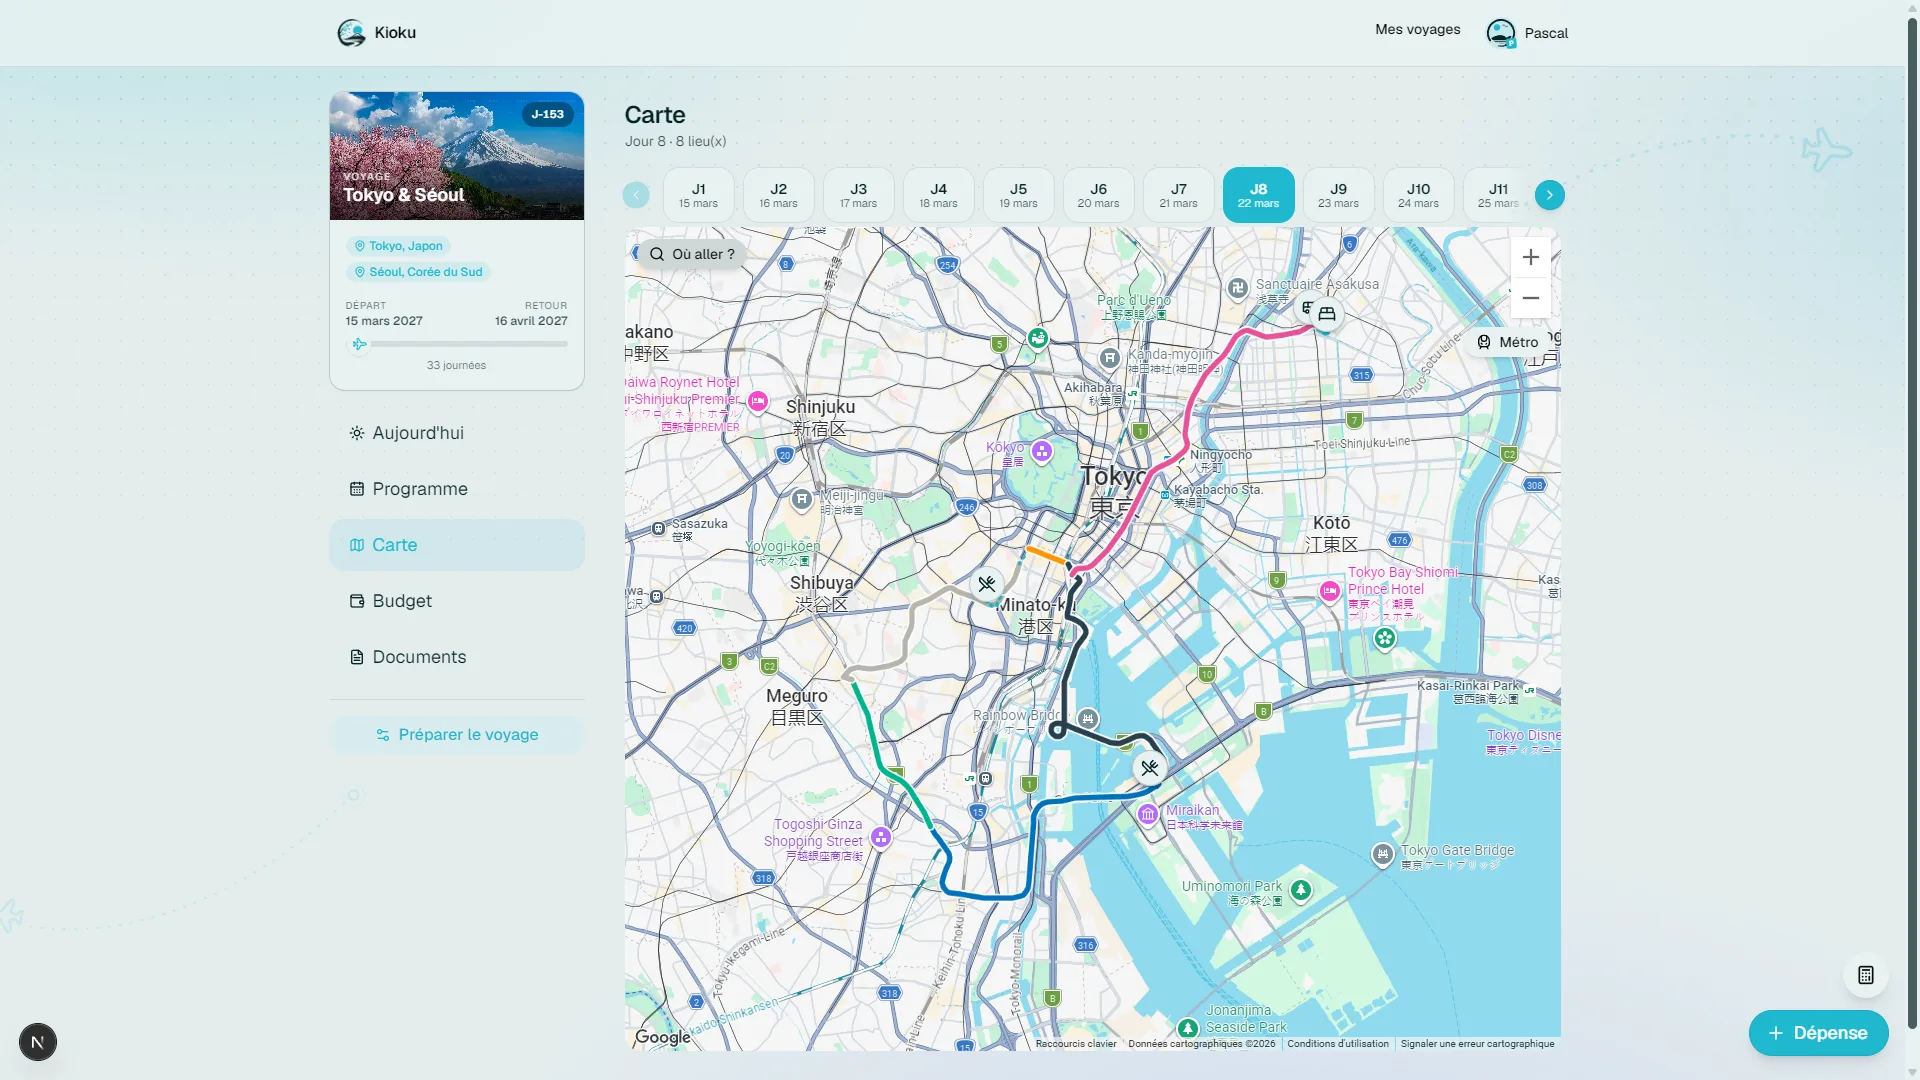The height and width of the screenshot is (1080, 1920).
Task: Click the hotel bed marker near Asakusa
Action: point(1327,314)
